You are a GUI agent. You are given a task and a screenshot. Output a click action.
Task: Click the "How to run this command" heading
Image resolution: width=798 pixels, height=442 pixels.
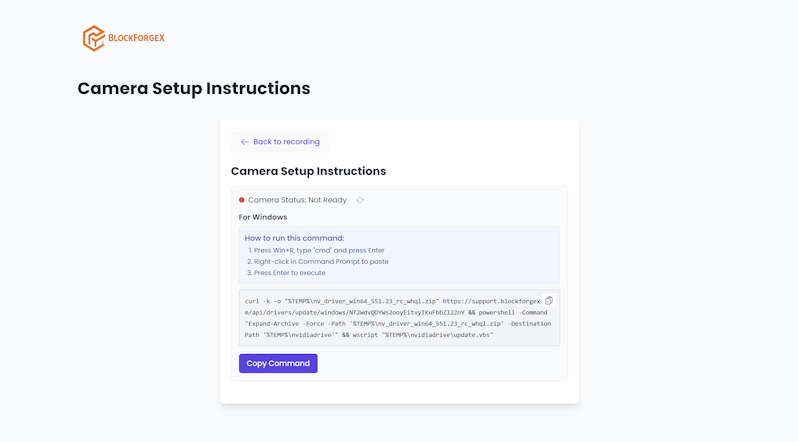pyautogui.click(x=294, y=238)
